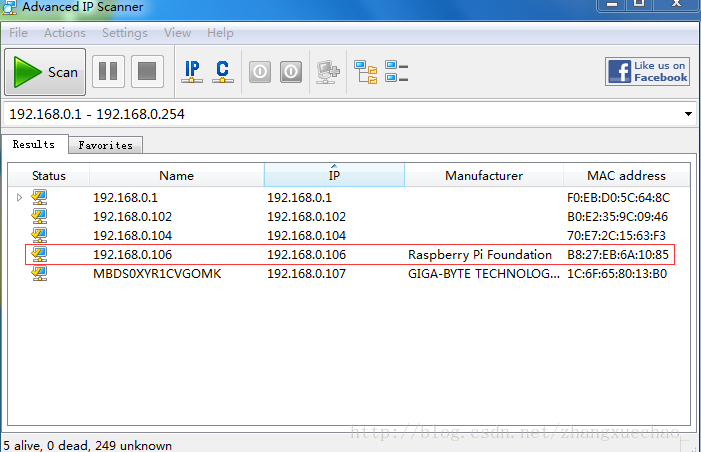The width and height of the screenshot is (701, 452).
Task: Click the Advanced IP Scanner title icon
Action: pyautogui.click(x=9, y=7)
